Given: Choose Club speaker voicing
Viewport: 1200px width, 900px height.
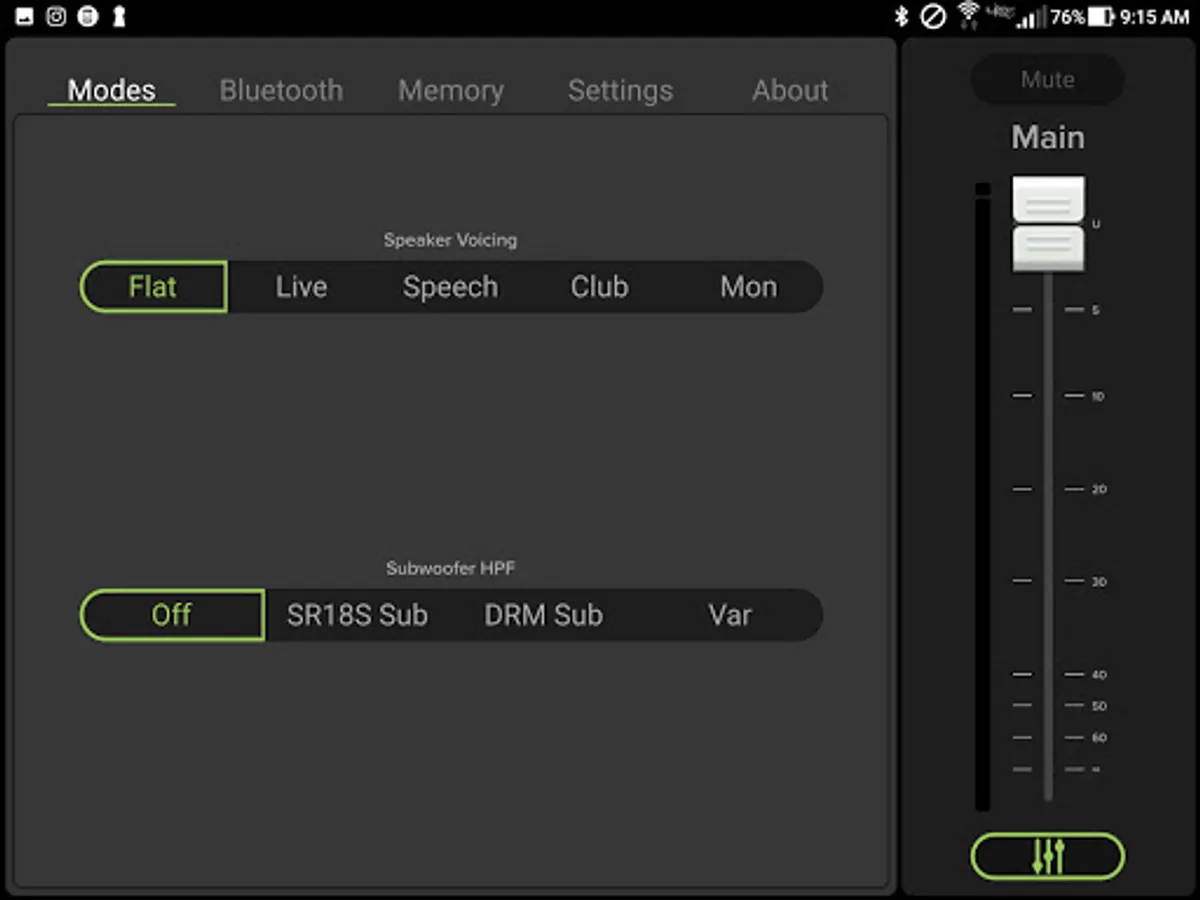Looking at the screenshot, I should point(599,287).
